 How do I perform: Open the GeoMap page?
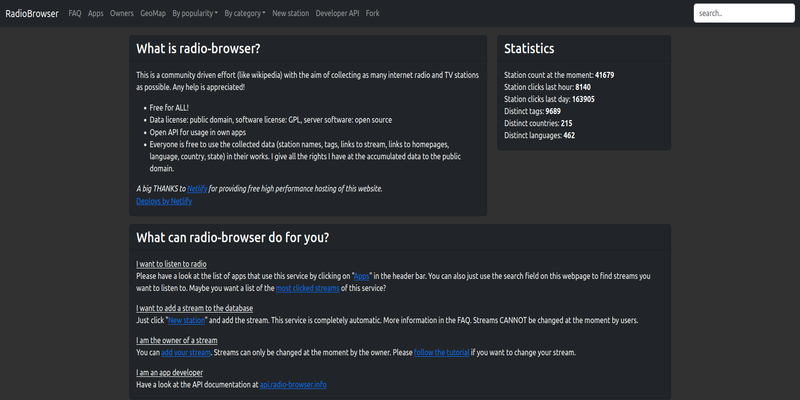153,13
